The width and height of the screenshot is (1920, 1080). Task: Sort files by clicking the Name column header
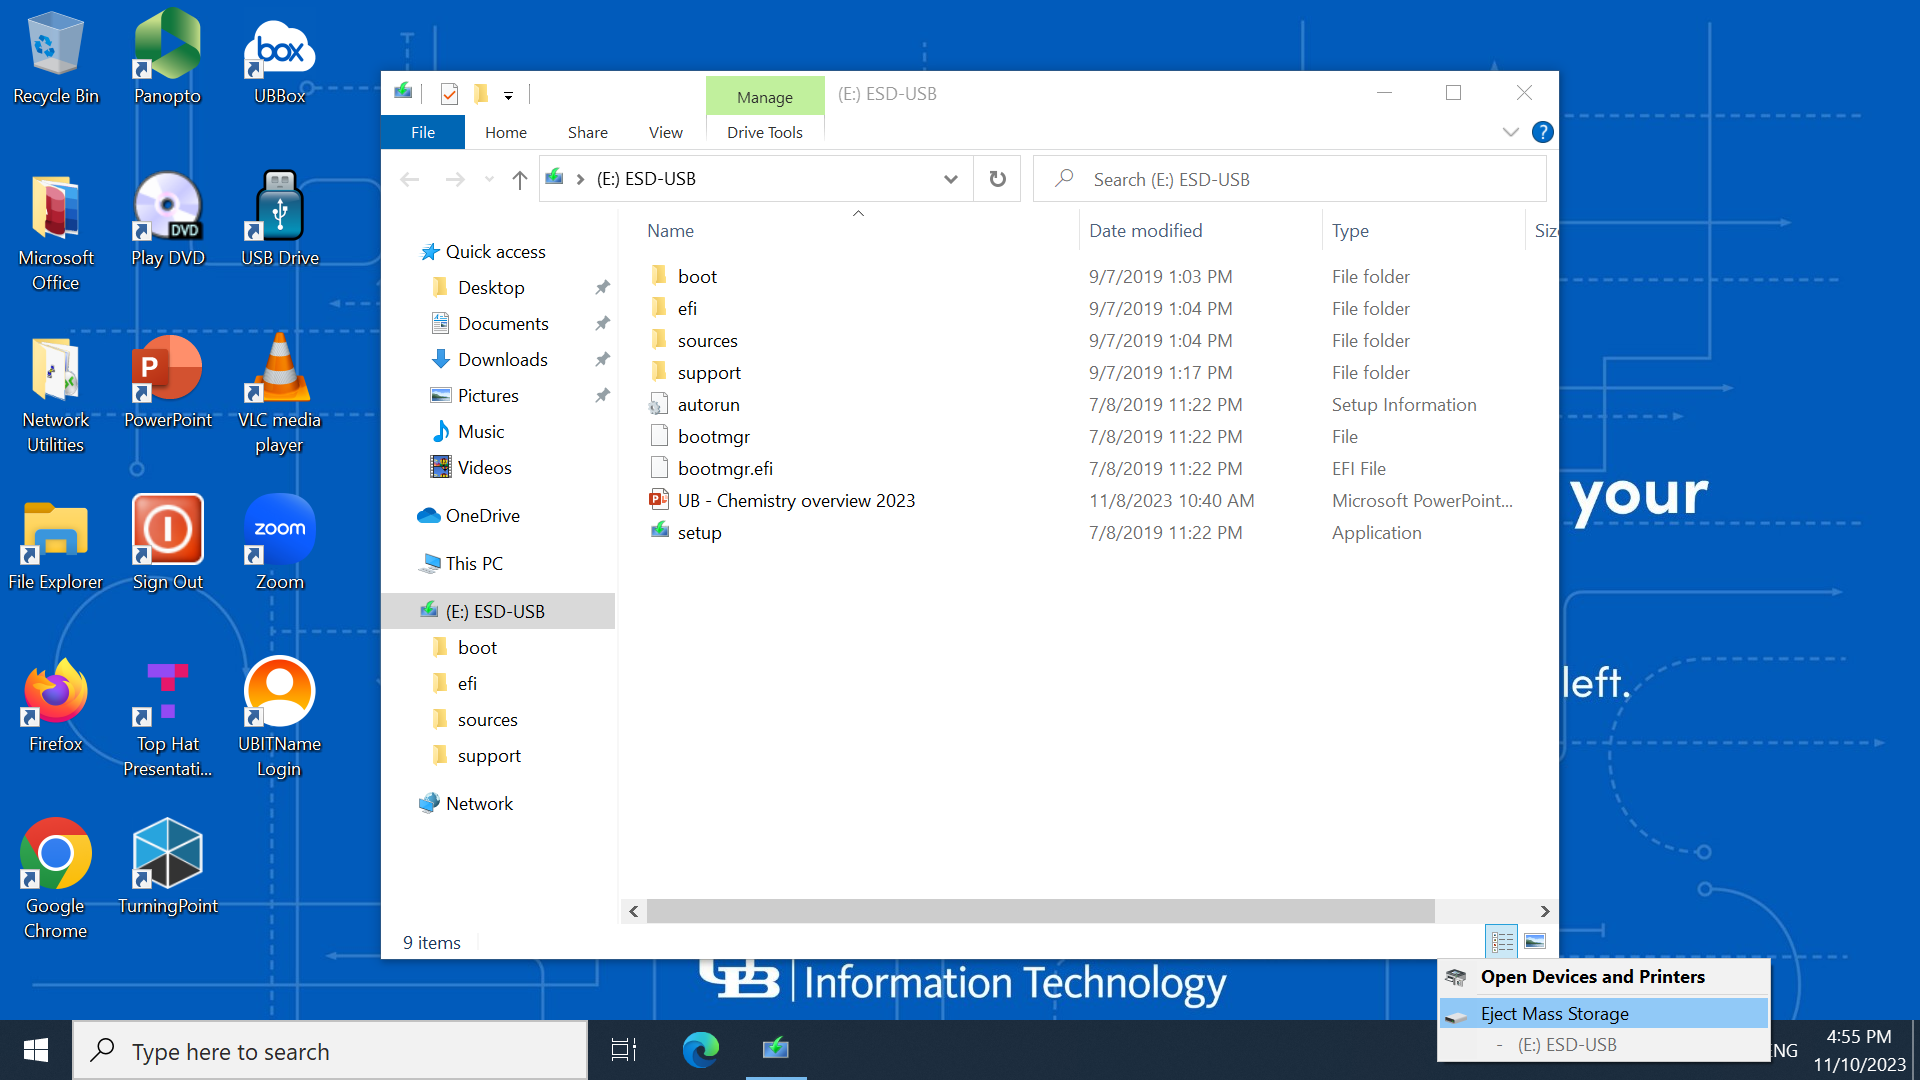point(670,230)
